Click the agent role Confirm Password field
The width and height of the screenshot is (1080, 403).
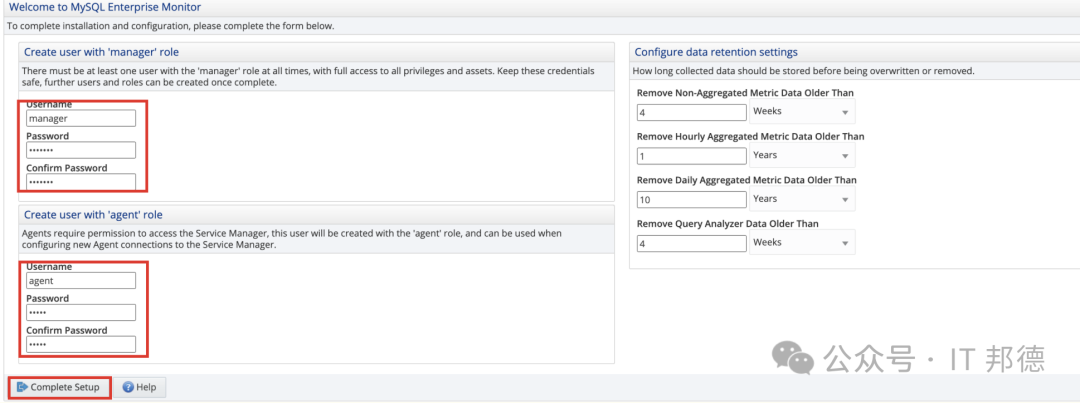[x=81, y=344]
